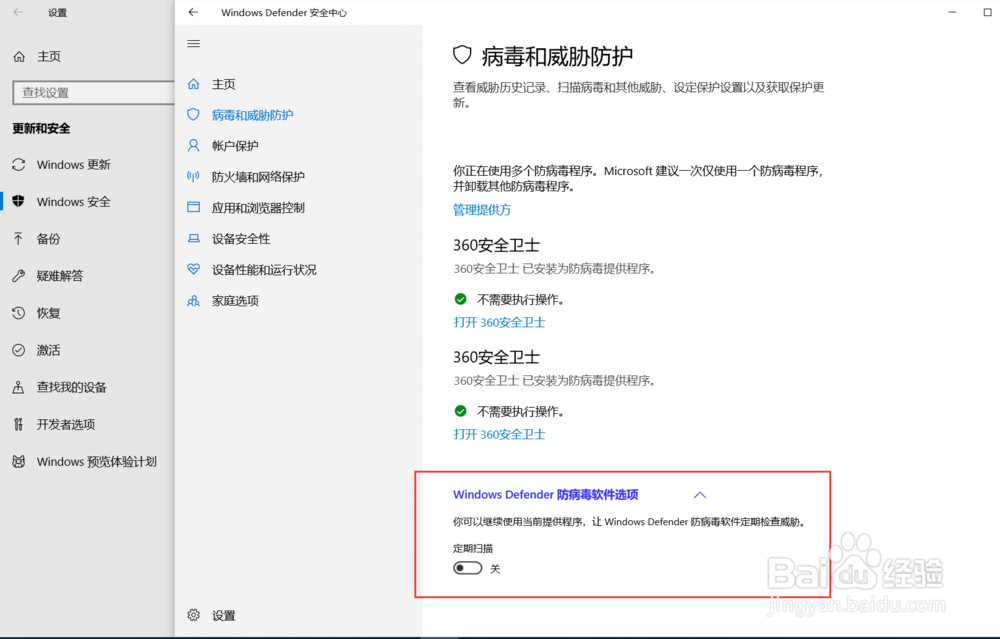Click the 防火墙和网络保护 signal icon
The width and height of the screenshot is (1000, 639).
pos(193,177)
